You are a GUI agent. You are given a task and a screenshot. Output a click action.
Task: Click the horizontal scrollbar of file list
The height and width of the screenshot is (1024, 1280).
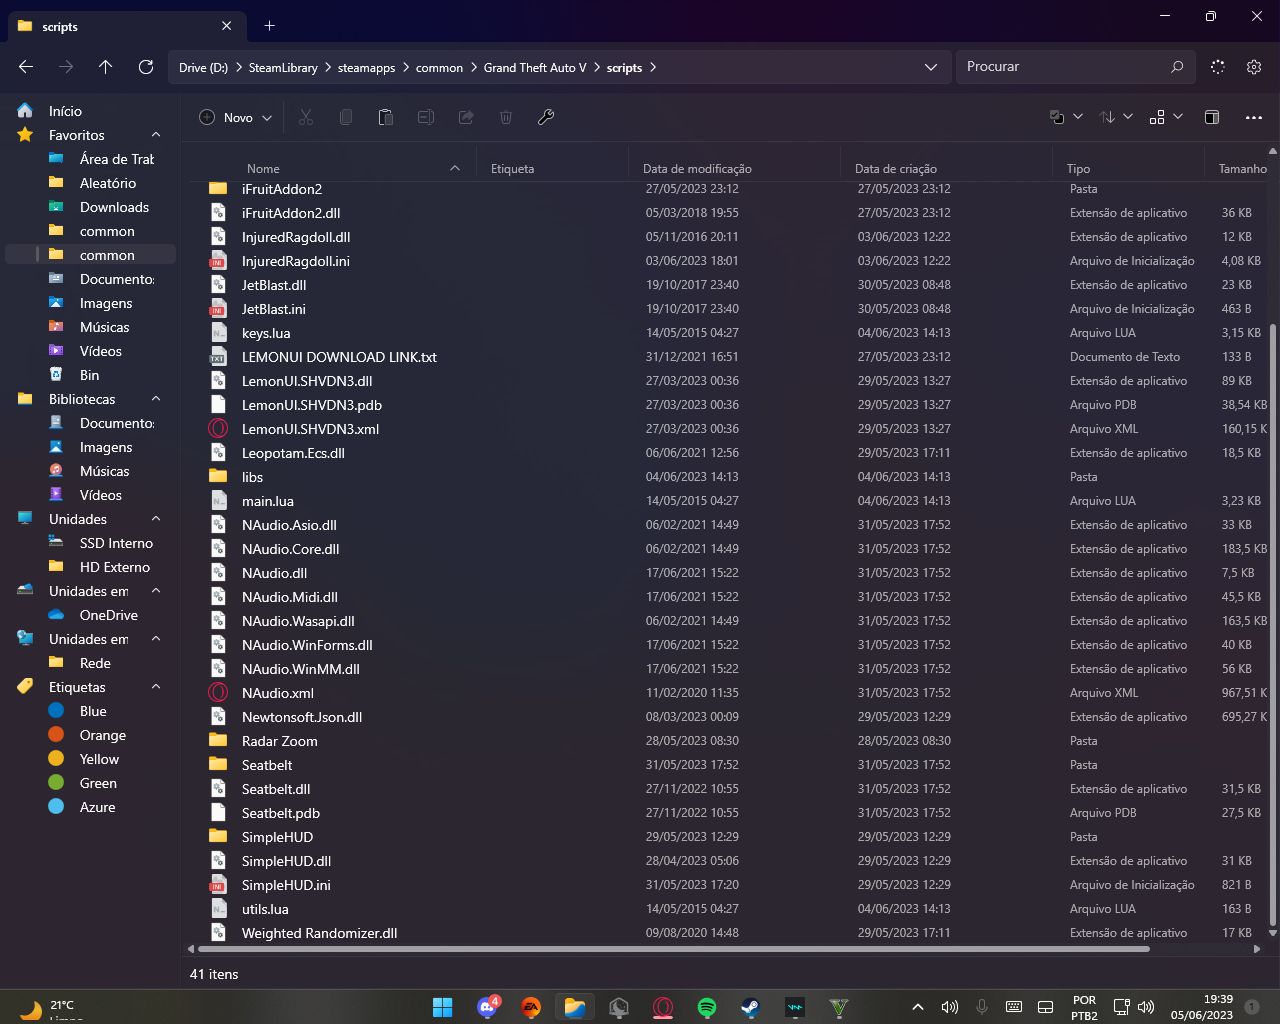[x=674, y=949]
